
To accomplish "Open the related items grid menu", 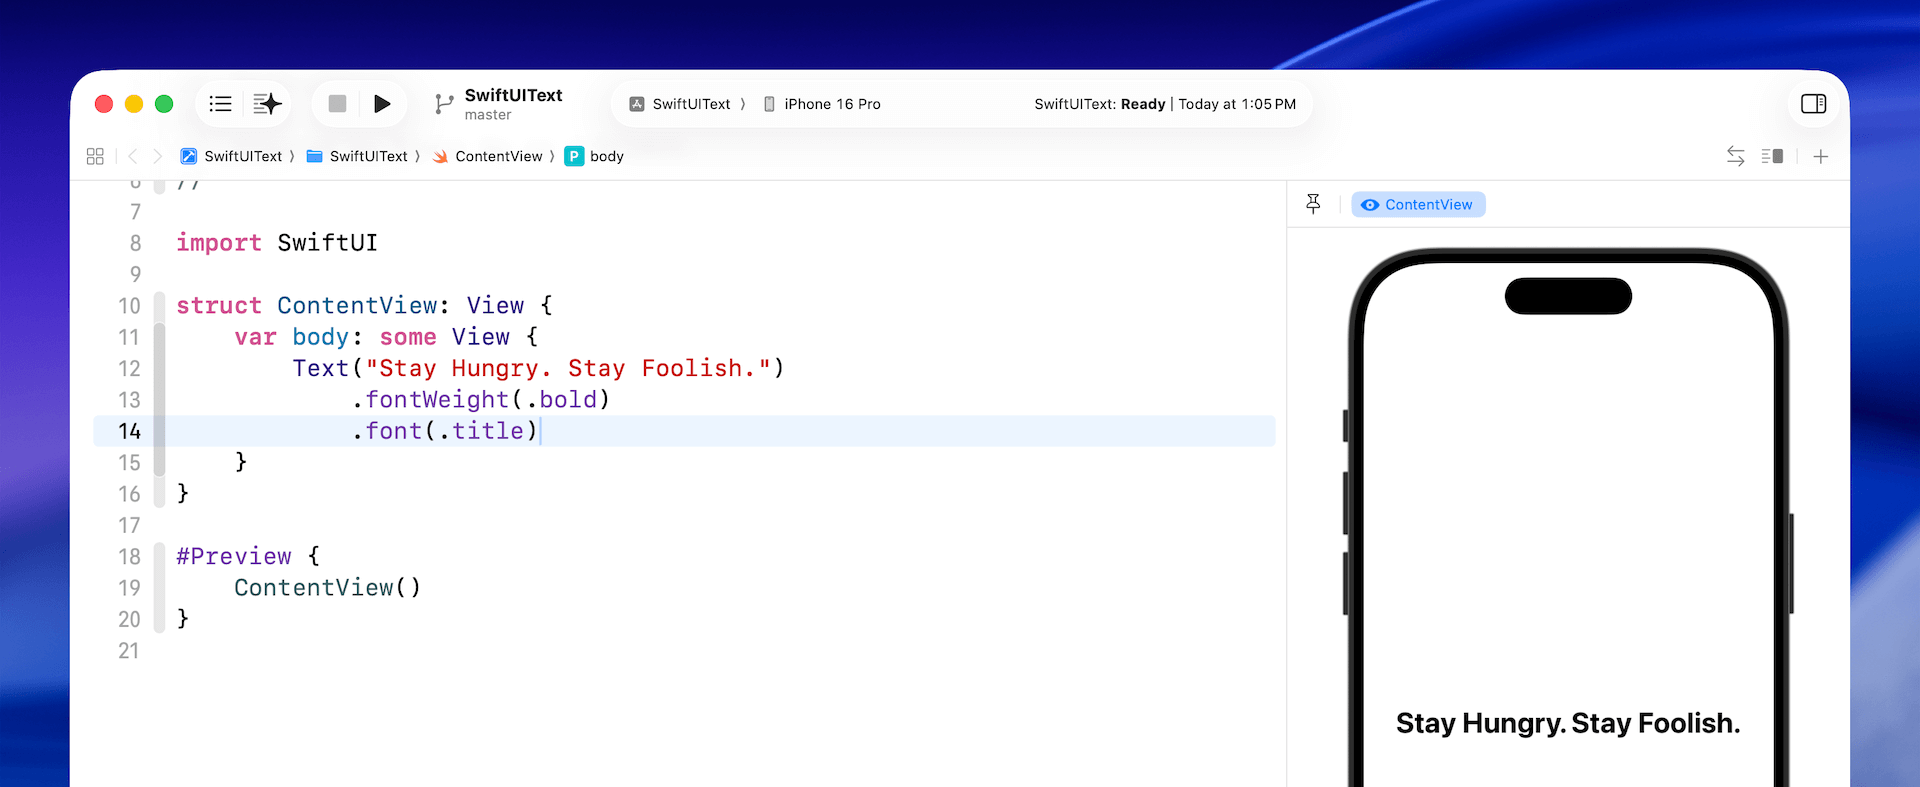I will (95, 156).
